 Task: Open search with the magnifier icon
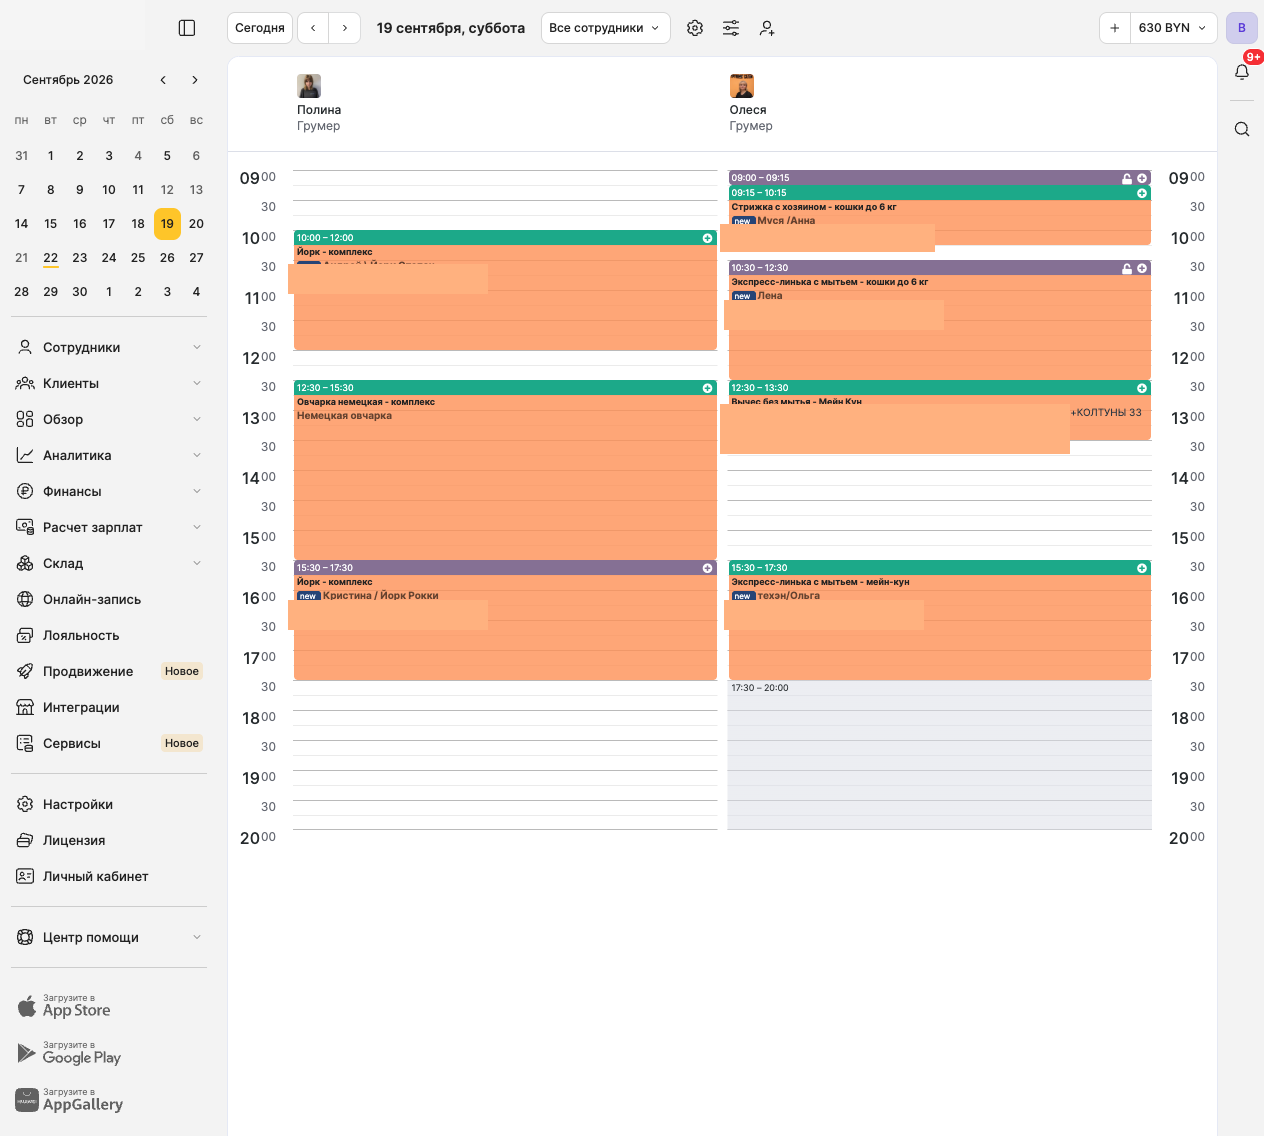[1242, 129]
